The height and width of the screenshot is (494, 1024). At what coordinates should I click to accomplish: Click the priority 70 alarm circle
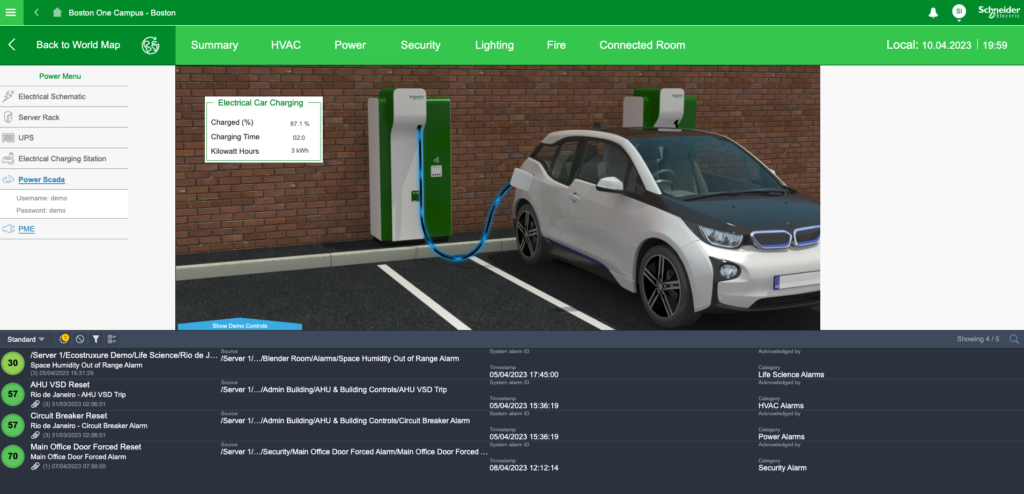[12, 457]
